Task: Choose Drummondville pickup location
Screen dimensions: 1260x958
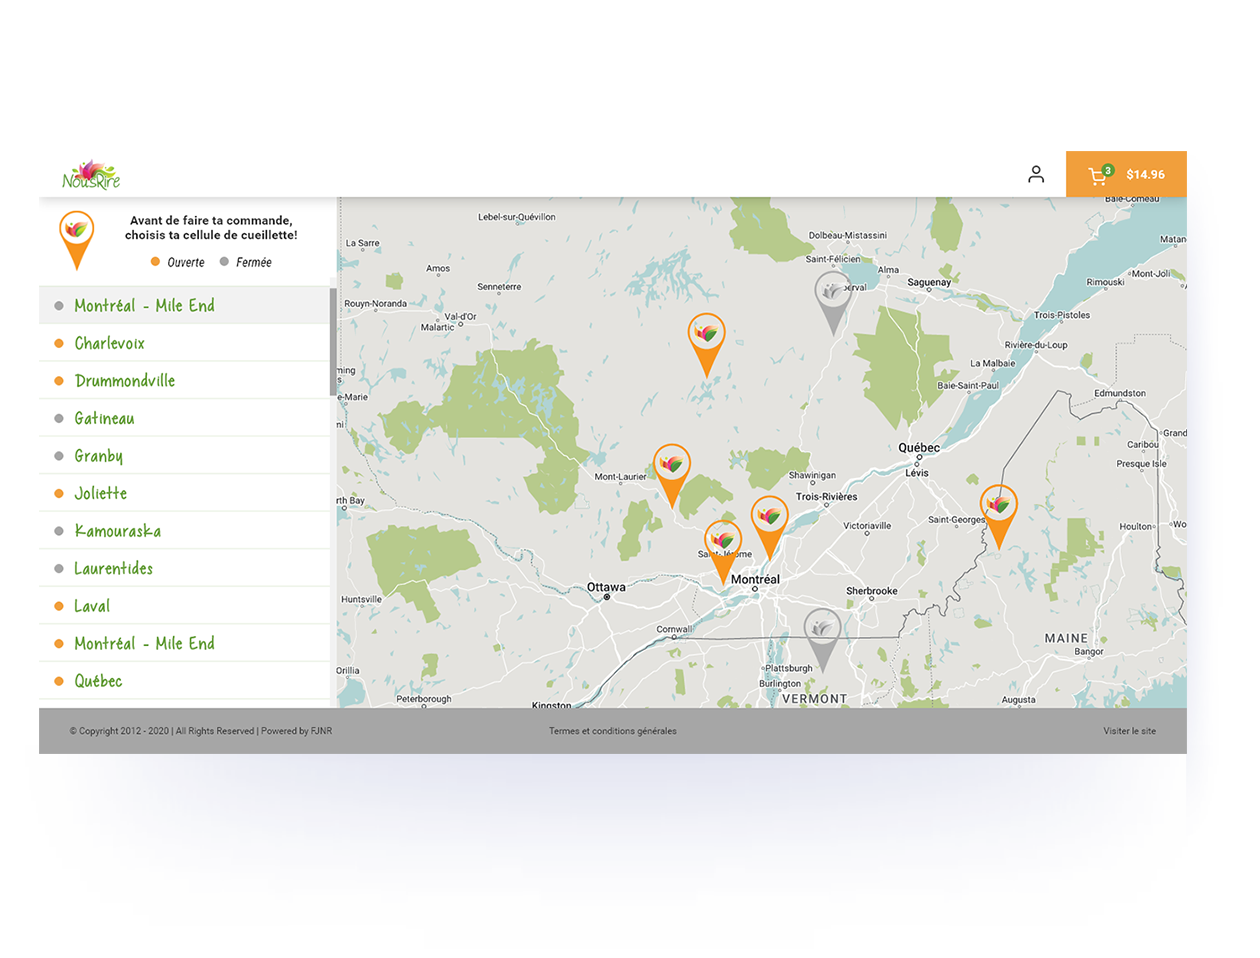Action: [x=184, y=380]
